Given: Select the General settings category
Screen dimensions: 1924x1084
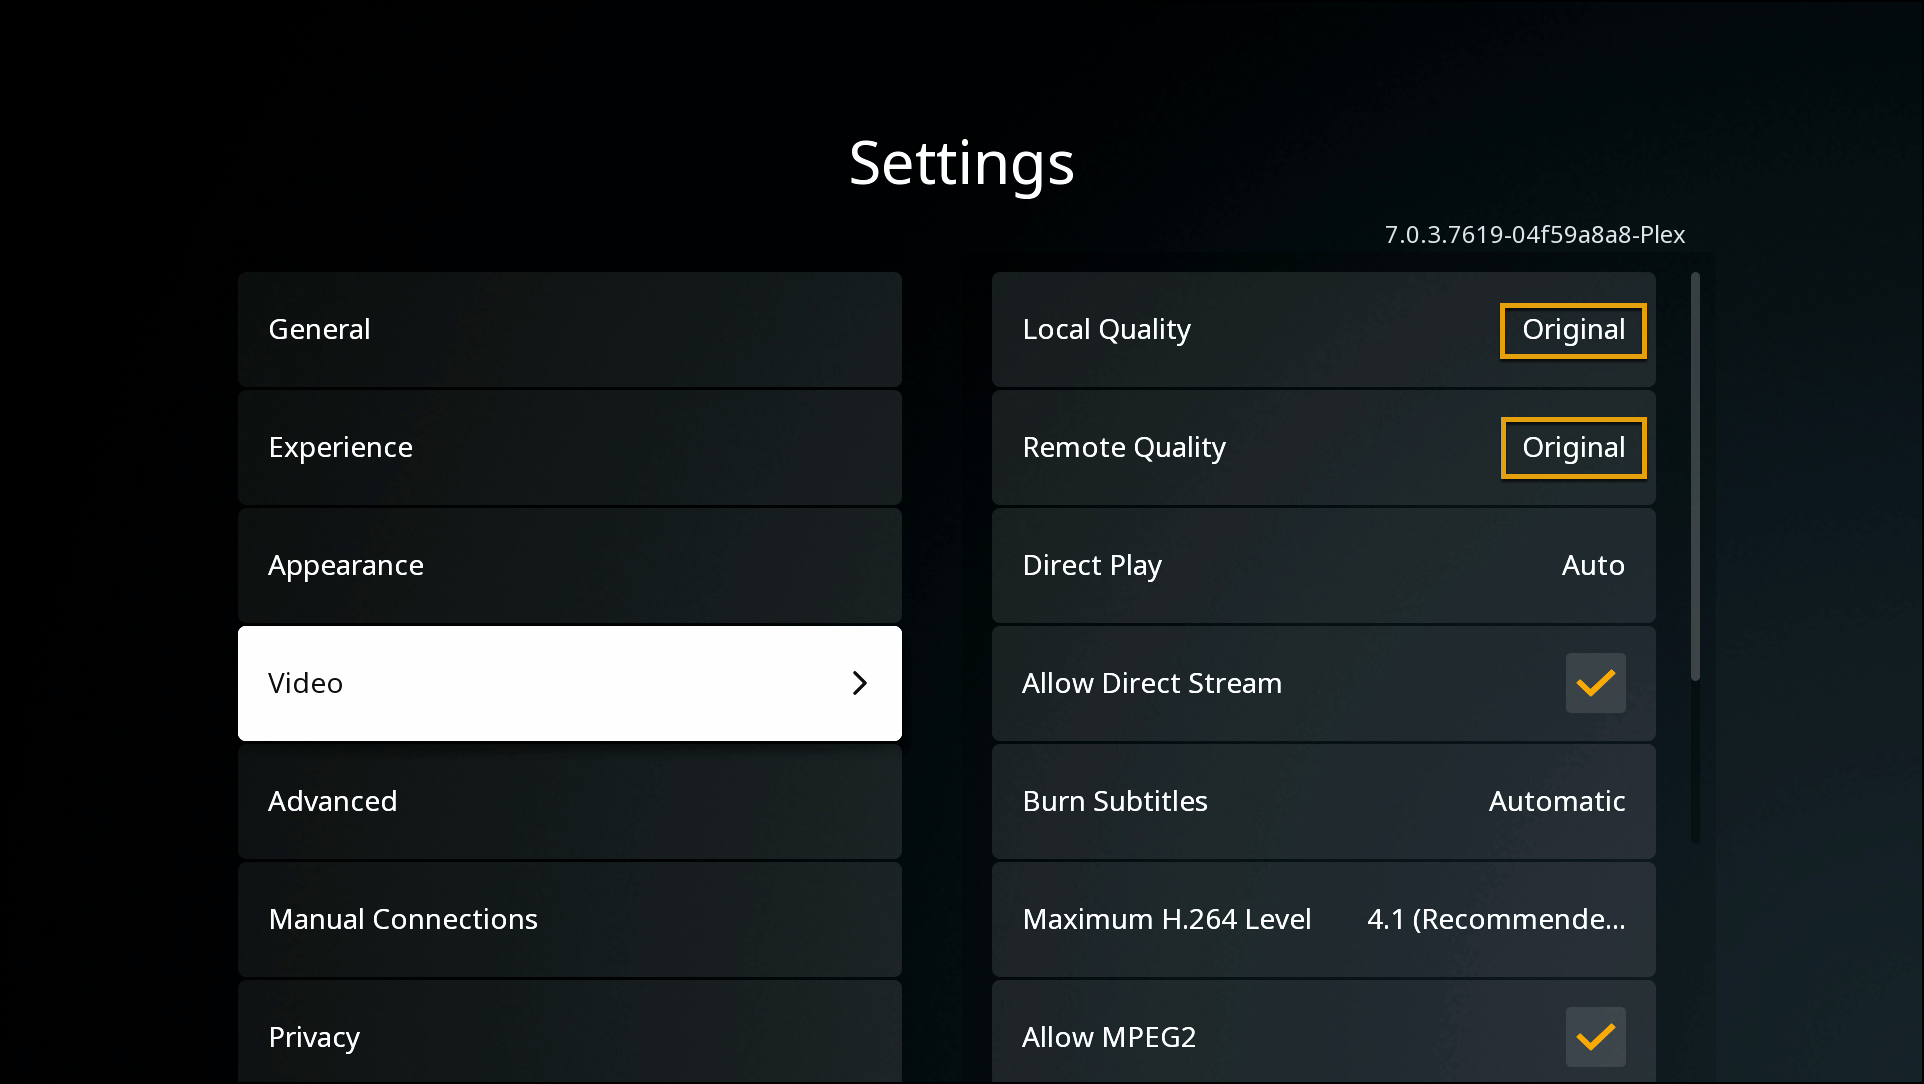Looking at the screenshot, I should (569, 329).
